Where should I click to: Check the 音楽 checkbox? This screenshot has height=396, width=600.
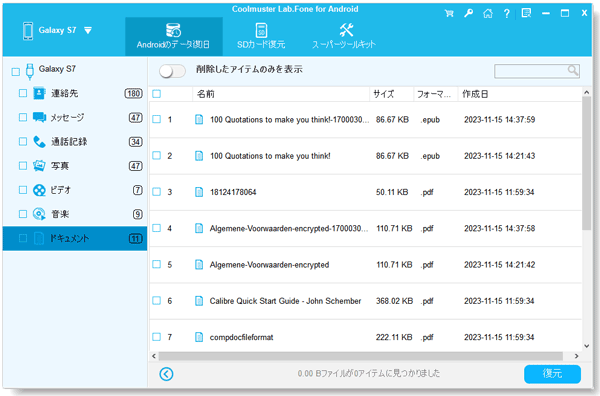23,214
